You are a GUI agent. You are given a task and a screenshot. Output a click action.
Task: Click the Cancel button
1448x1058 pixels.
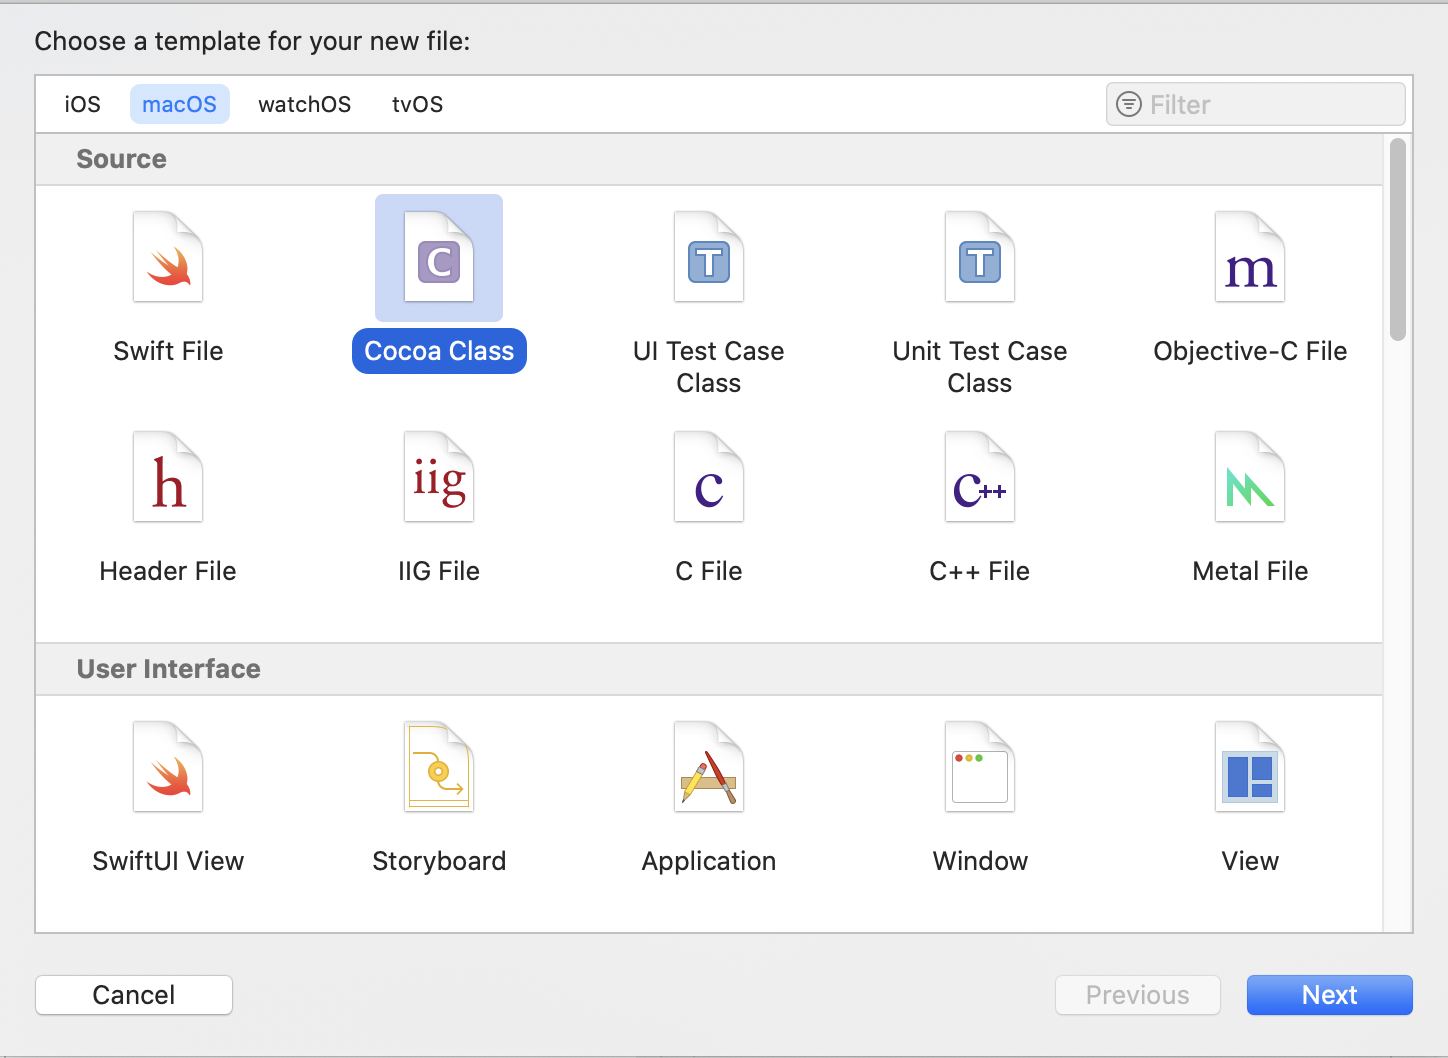click(134, 995)
